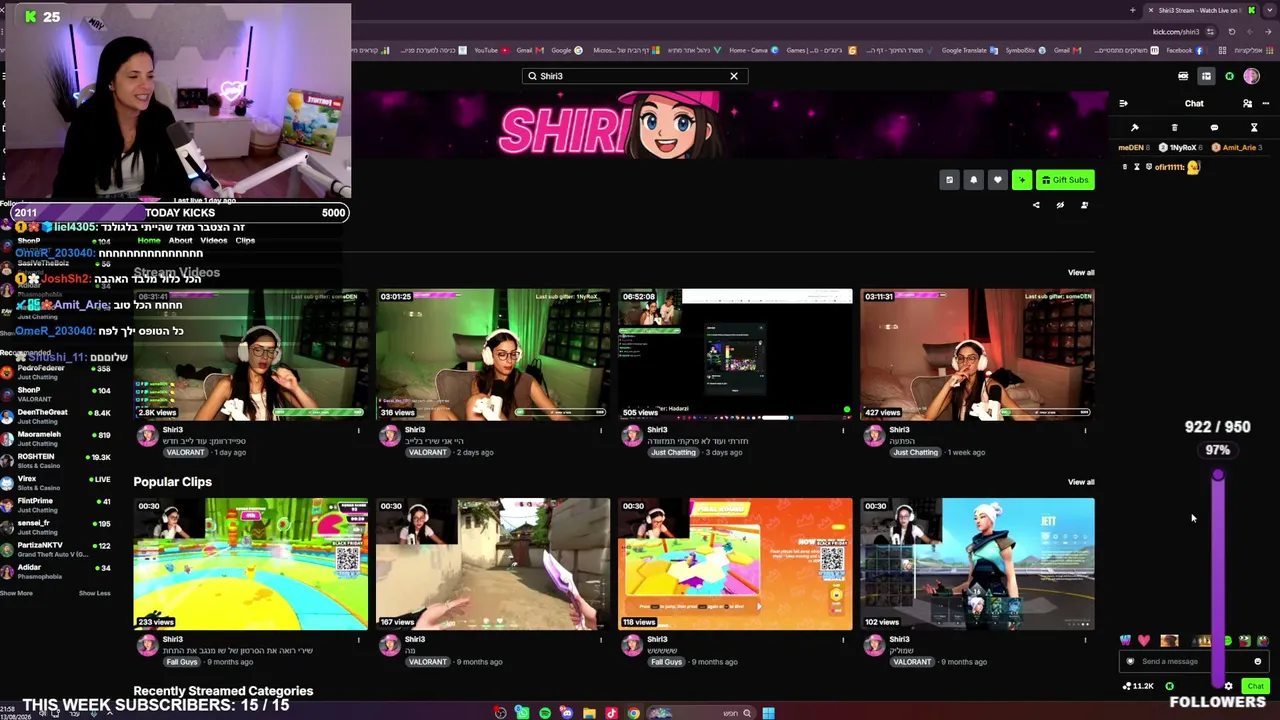Click the speech bubble icon in chat toolbar
Screen dimensions: 1280x720
pos(1214,128)
